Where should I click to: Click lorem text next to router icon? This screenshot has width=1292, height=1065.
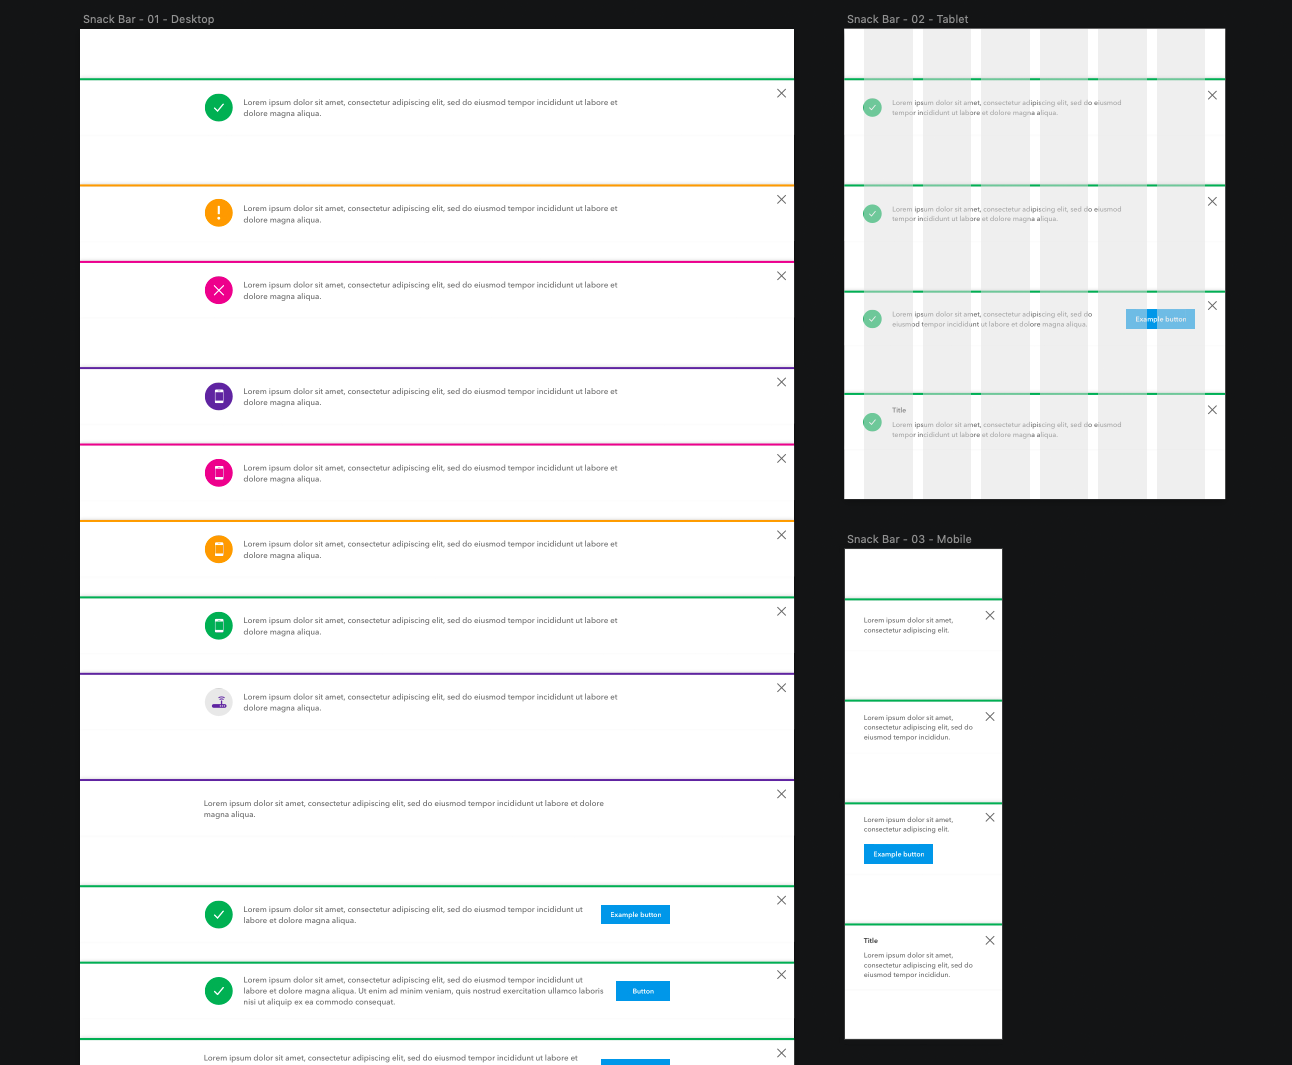pos(430,702)
